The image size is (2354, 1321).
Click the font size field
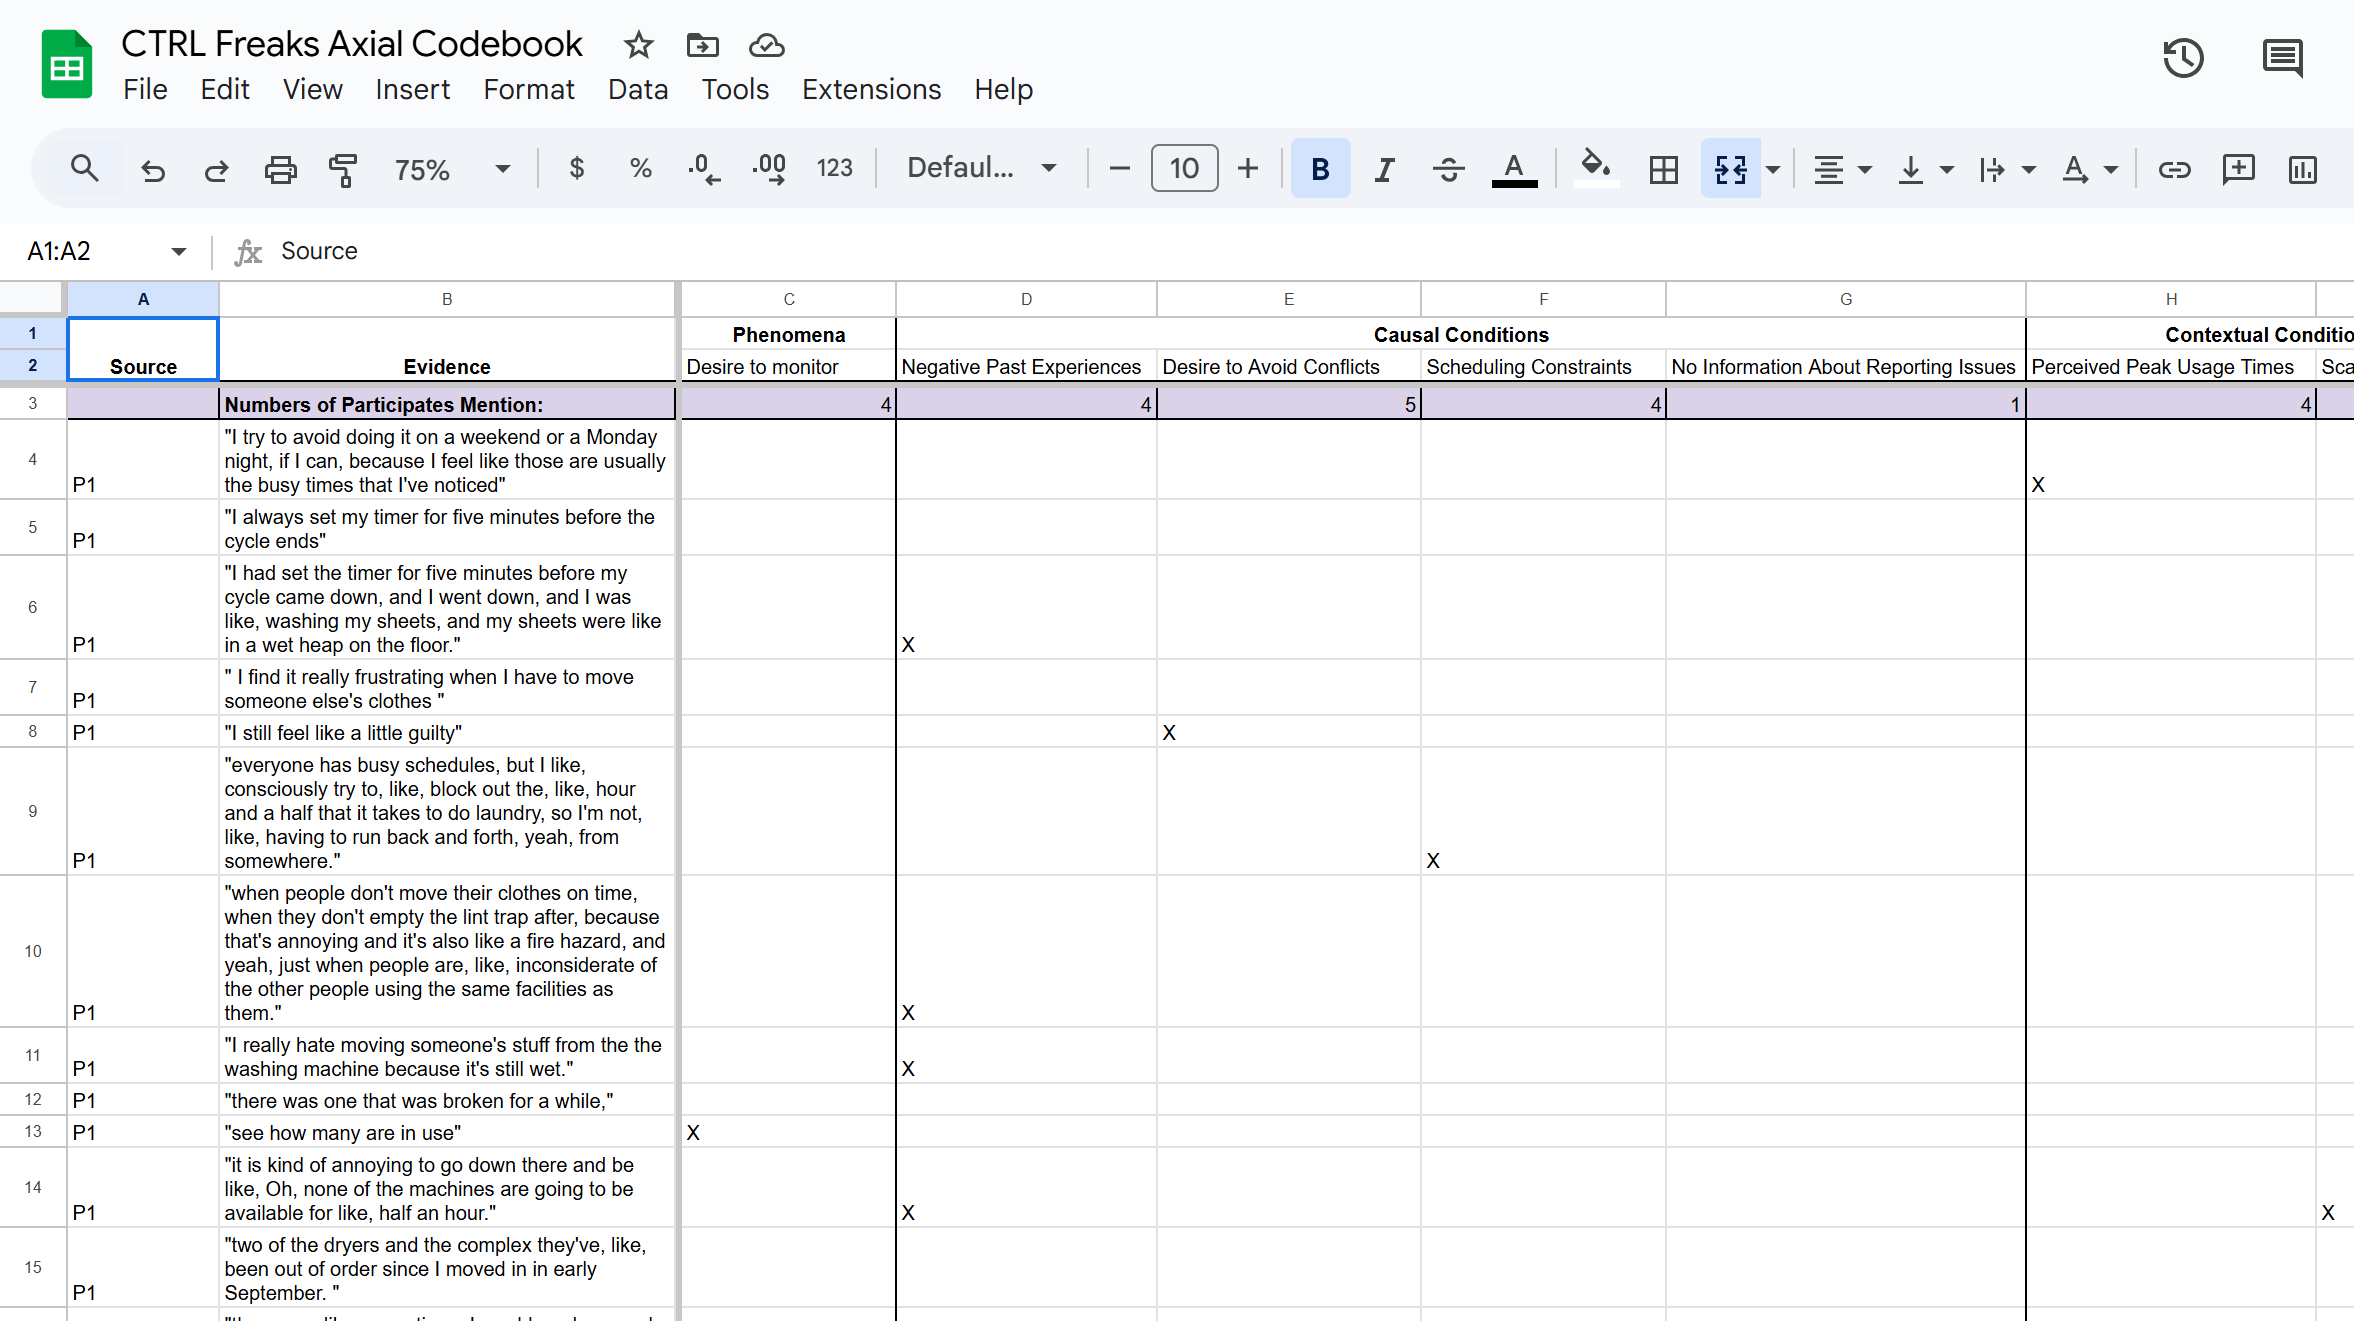coord(1184,168)
